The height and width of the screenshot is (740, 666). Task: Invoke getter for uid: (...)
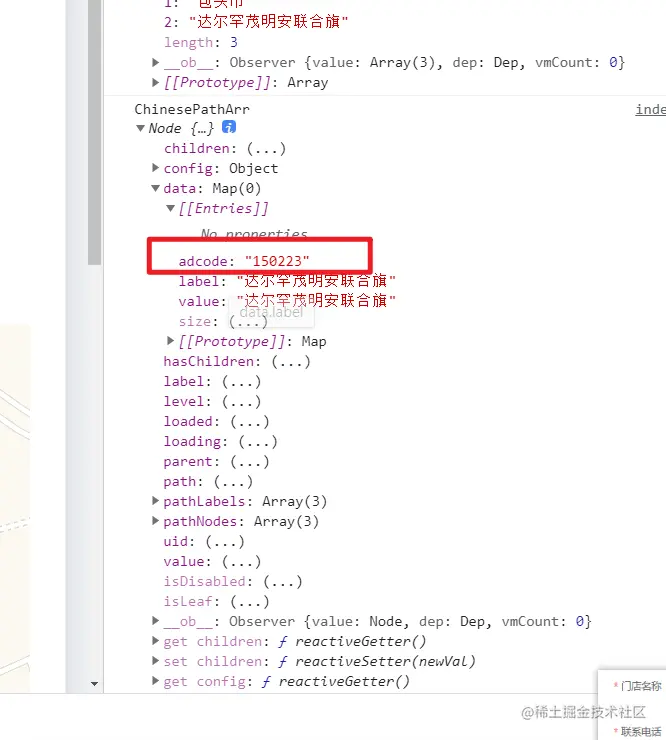coord(225,541)
